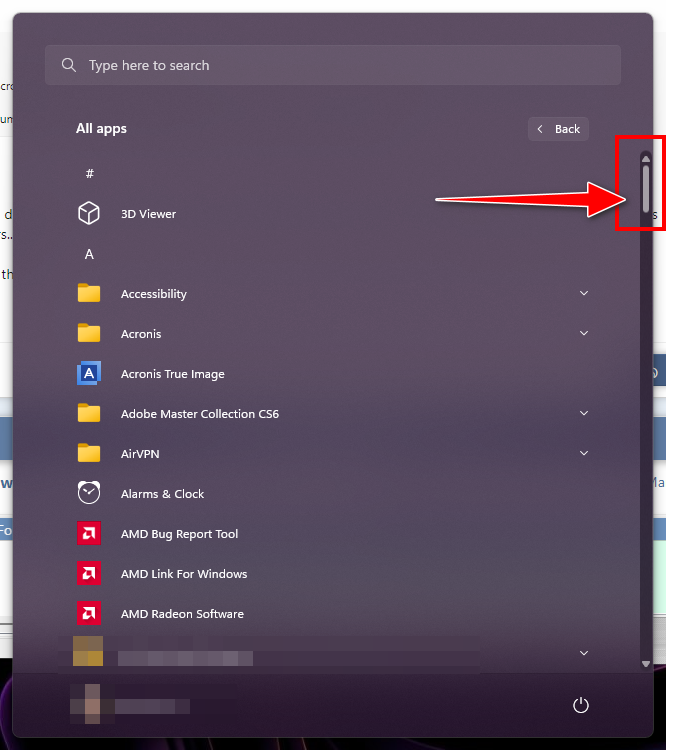Select the Adobe Master Collection CS6 label
Screen dimensions: 675x750
pos(200,414)
